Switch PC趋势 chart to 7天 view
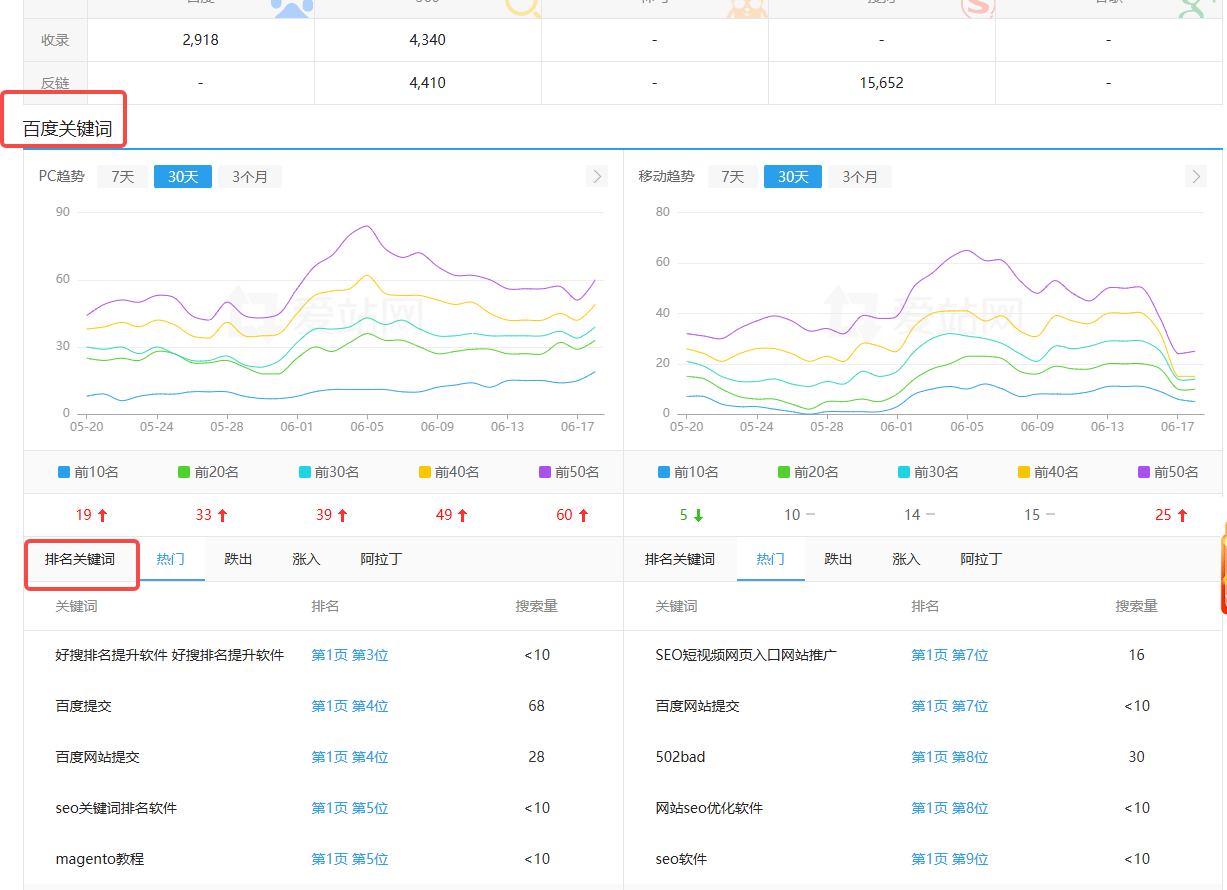Image resolution: width=1227 pixels, height=890 pixels. [x=122, y=176]
